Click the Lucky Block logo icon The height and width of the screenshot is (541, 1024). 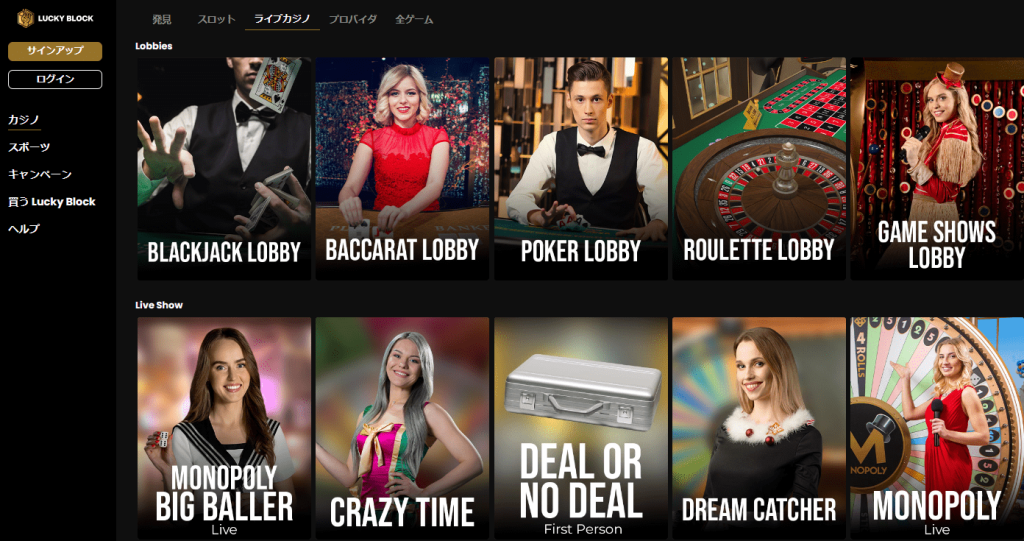25,18
